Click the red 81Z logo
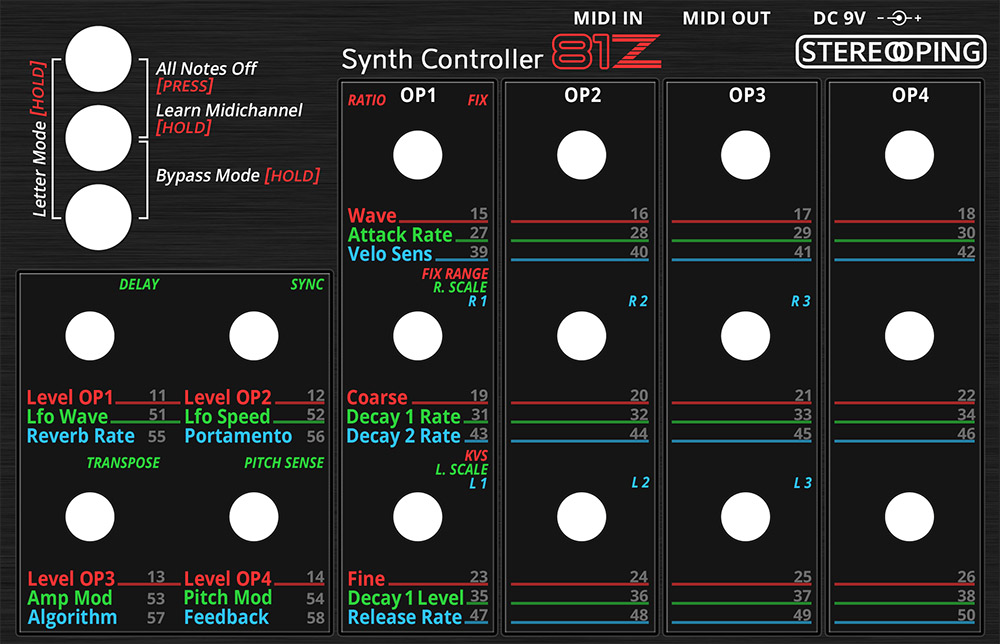 (607, 52)
